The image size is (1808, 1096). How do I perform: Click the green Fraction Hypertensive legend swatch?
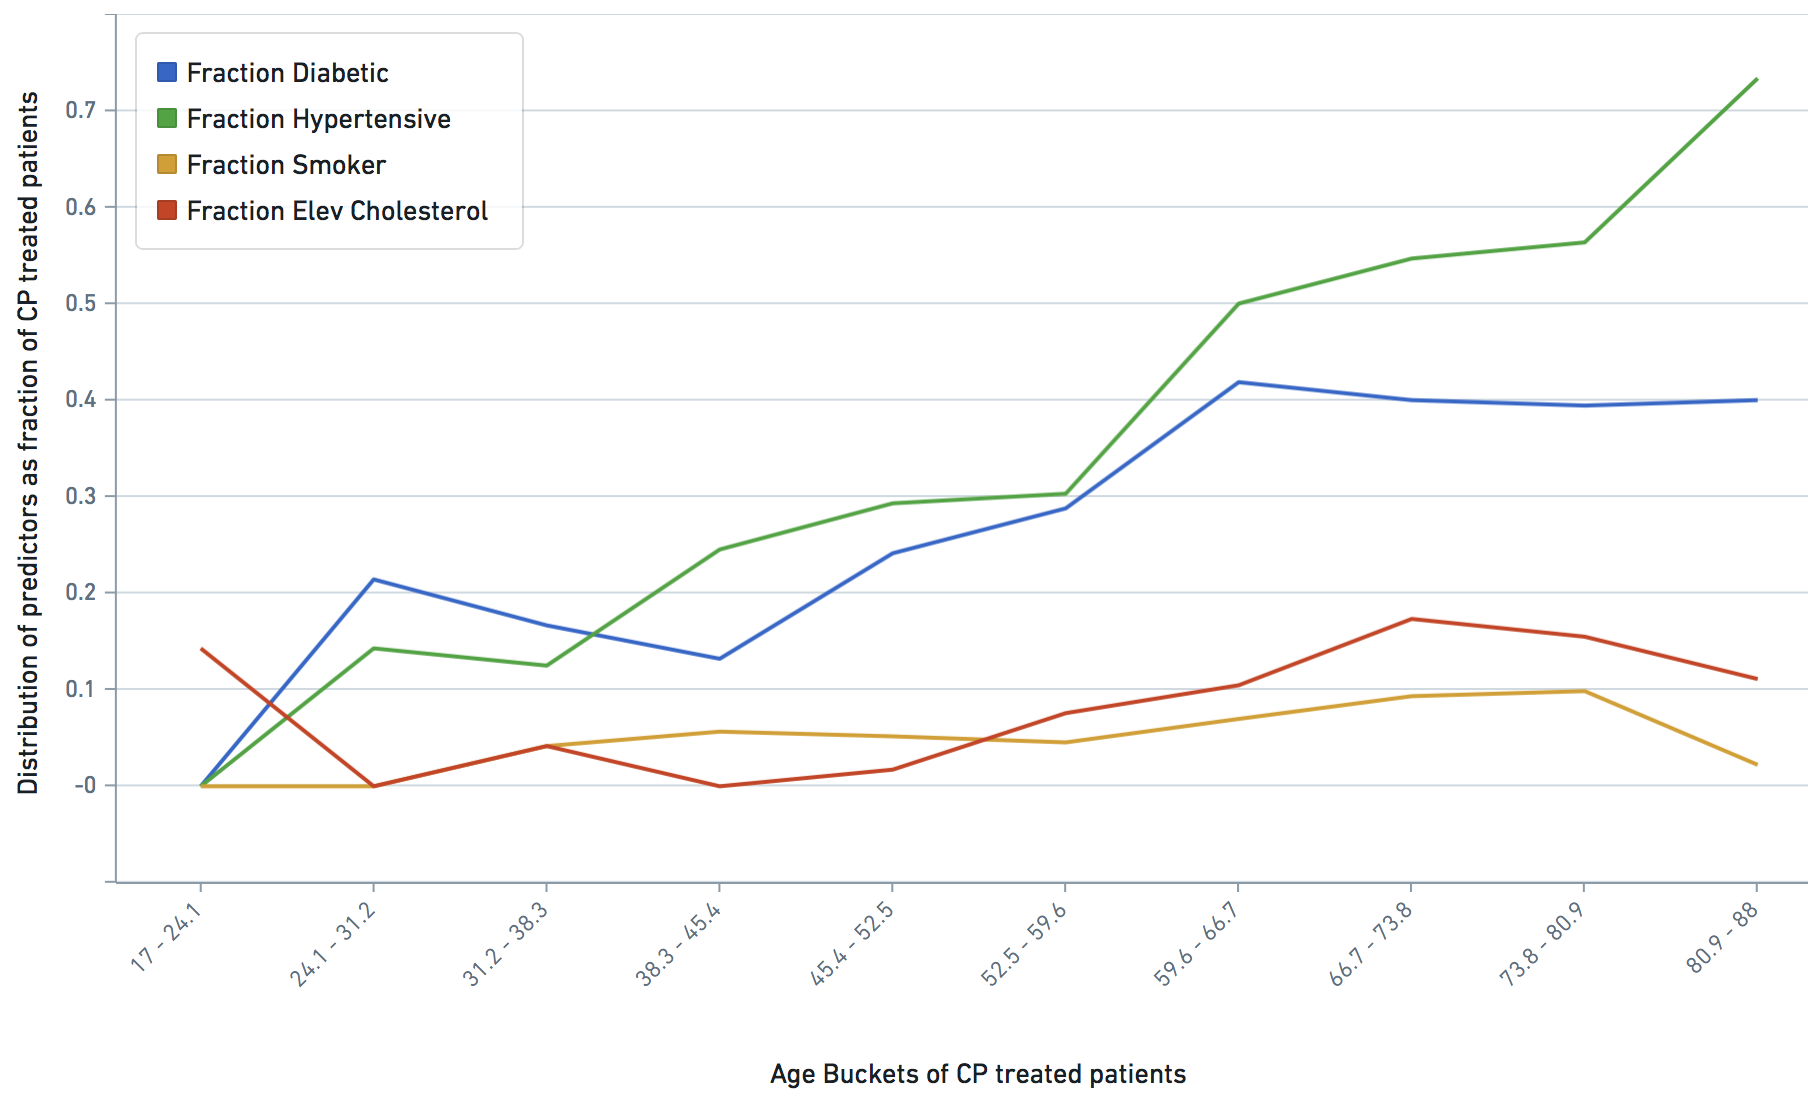coord(167,118)
